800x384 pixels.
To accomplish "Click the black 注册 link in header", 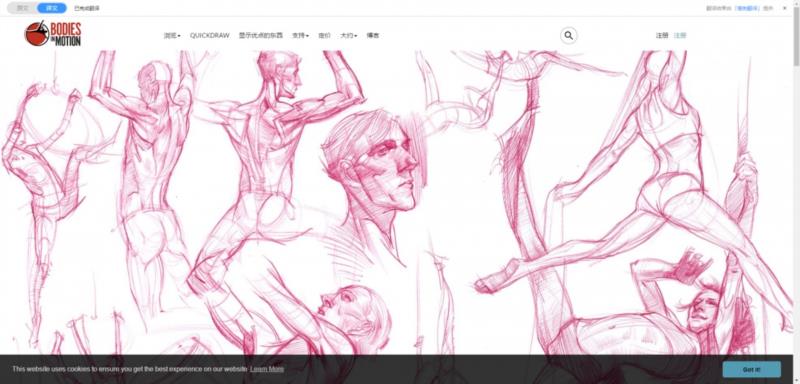I will click(662, 36).
